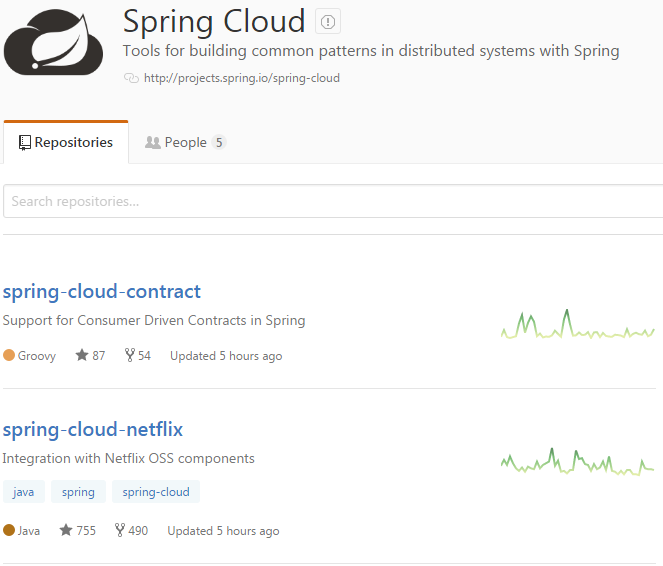Open the projects.spring.io/spring-cloud link
Image resolution: width=663 pixels, height=566 pixels.
pyautogui.click(x=242, y=78)
